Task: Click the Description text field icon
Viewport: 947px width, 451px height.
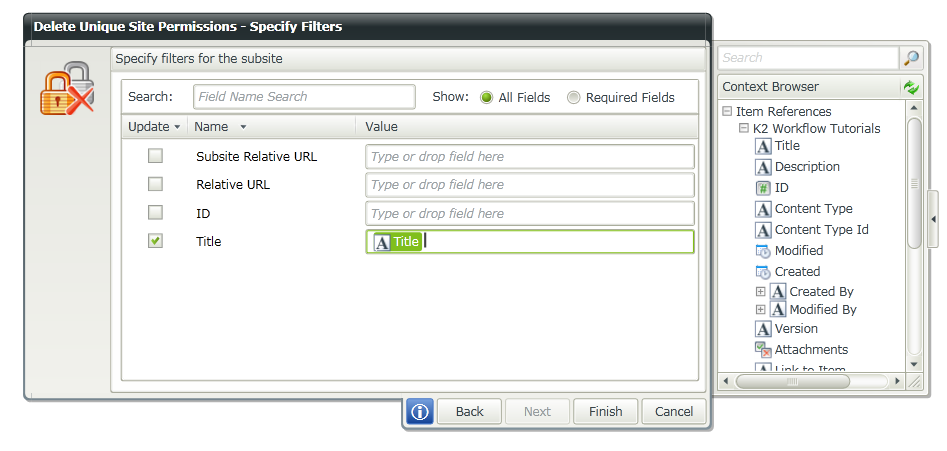Action: (x=763, y=167)
